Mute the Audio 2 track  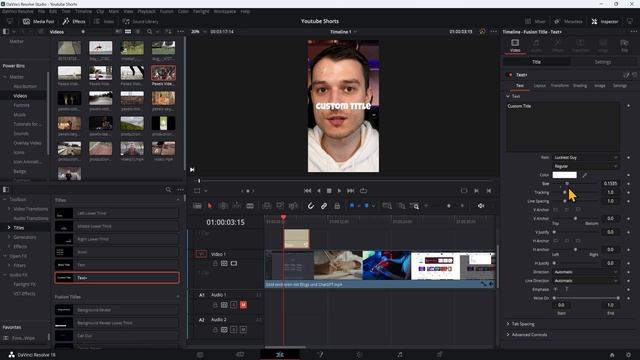point(243,329)
